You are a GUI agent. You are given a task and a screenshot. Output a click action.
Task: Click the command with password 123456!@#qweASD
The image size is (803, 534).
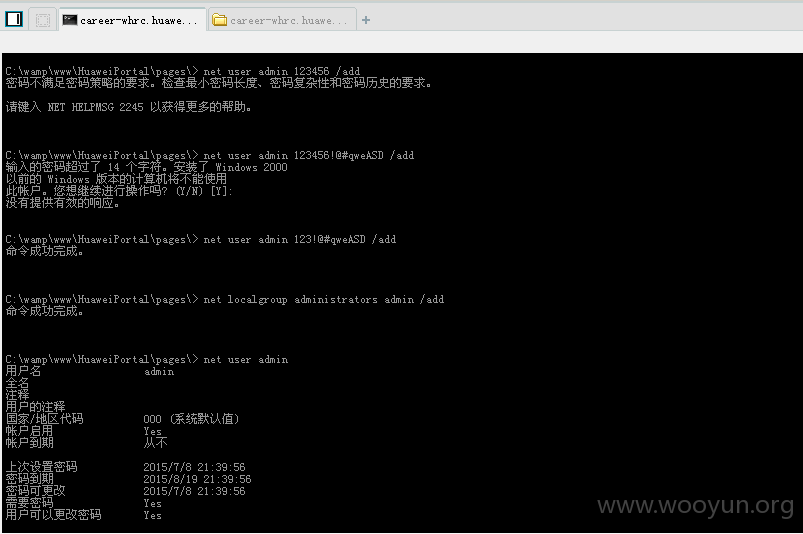click(x=309, y=155)
